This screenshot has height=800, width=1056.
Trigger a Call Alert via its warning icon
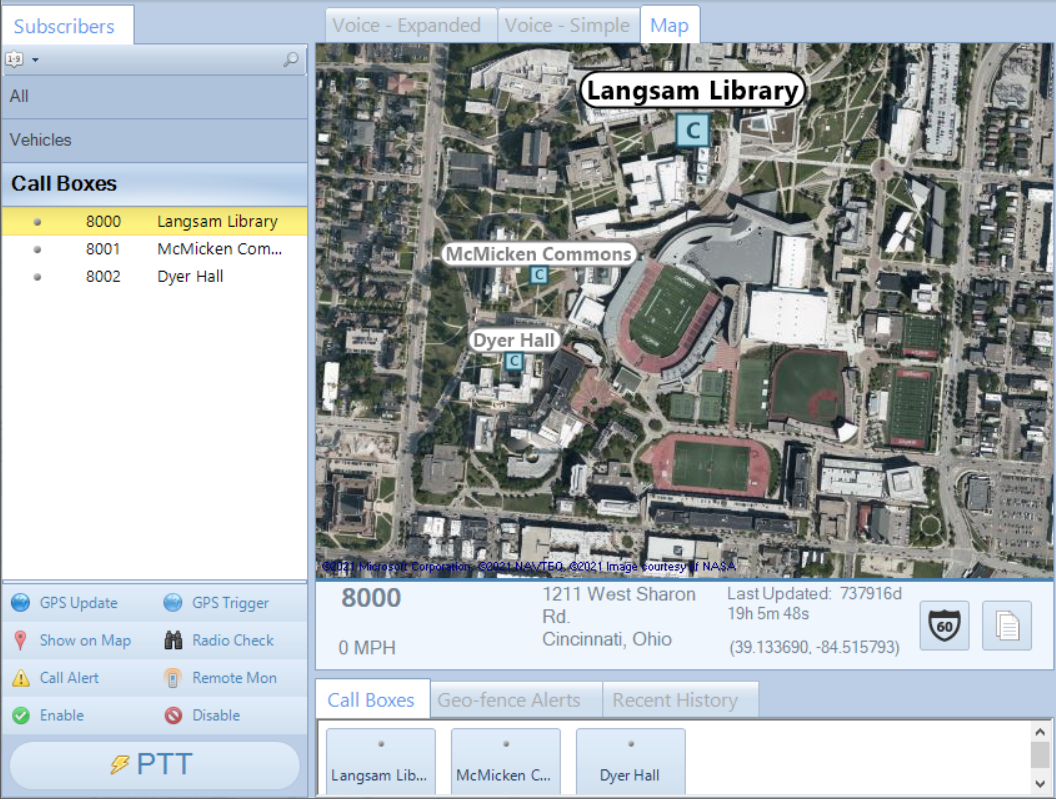[x=20, y=677]
